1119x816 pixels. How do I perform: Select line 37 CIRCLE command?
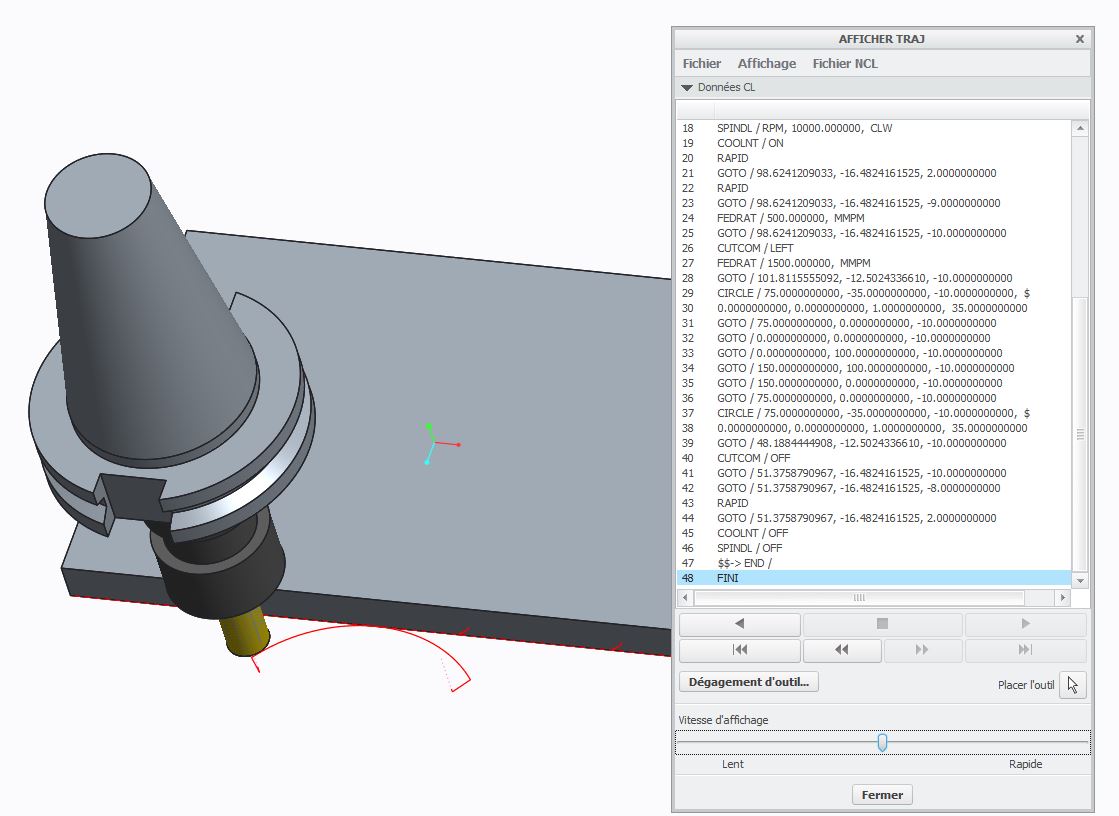pos(874,413)
